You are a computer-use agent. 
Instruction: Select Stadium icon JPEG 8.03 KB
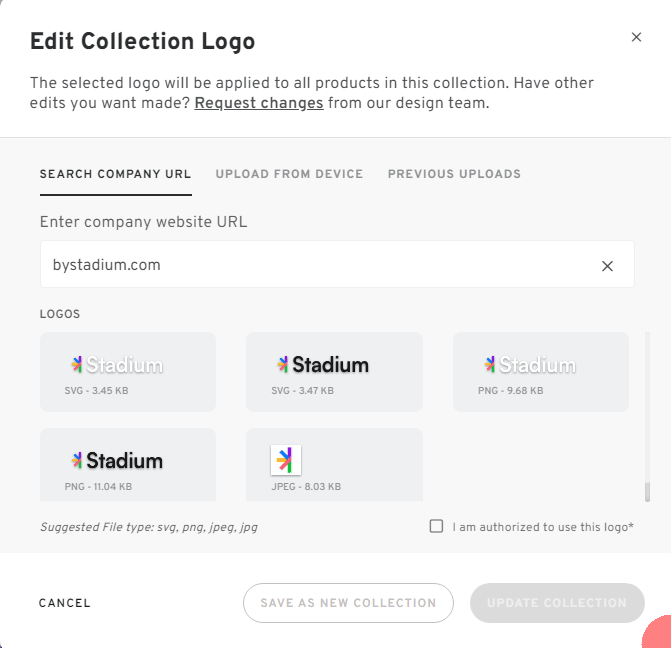tap(334, 464)
